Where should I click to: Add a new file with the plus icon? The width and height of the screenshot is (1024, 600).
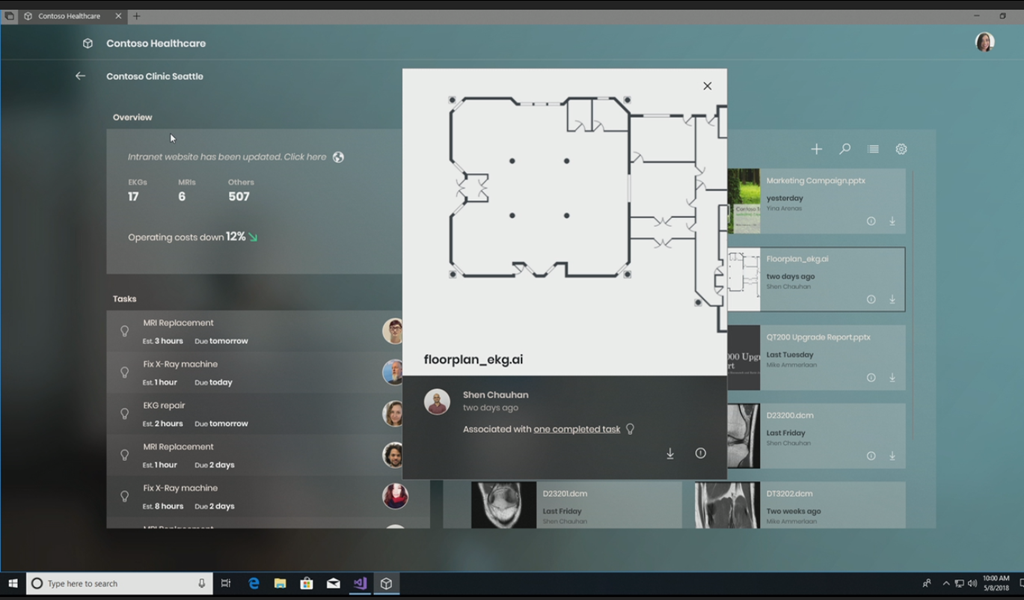(816, 149)
